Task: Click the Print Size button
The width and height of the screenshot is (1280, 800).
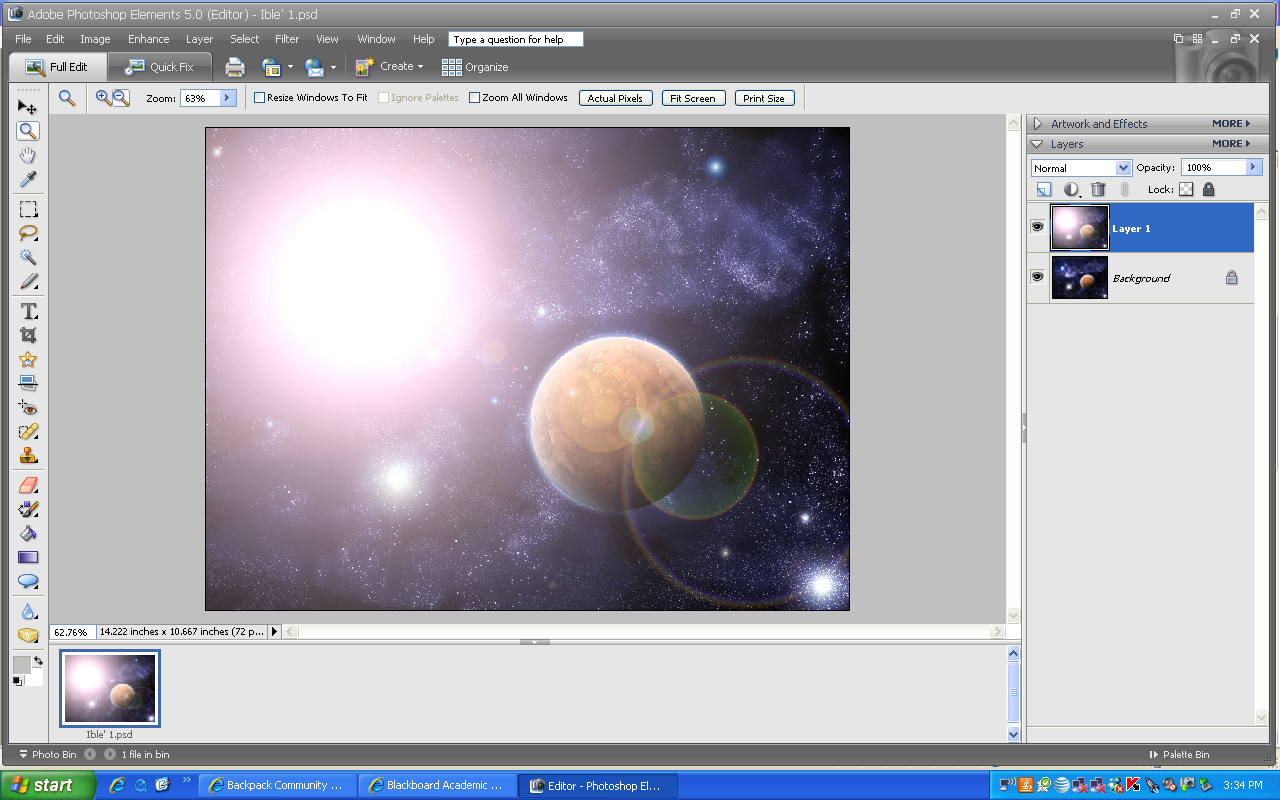Action: point(764,98)
